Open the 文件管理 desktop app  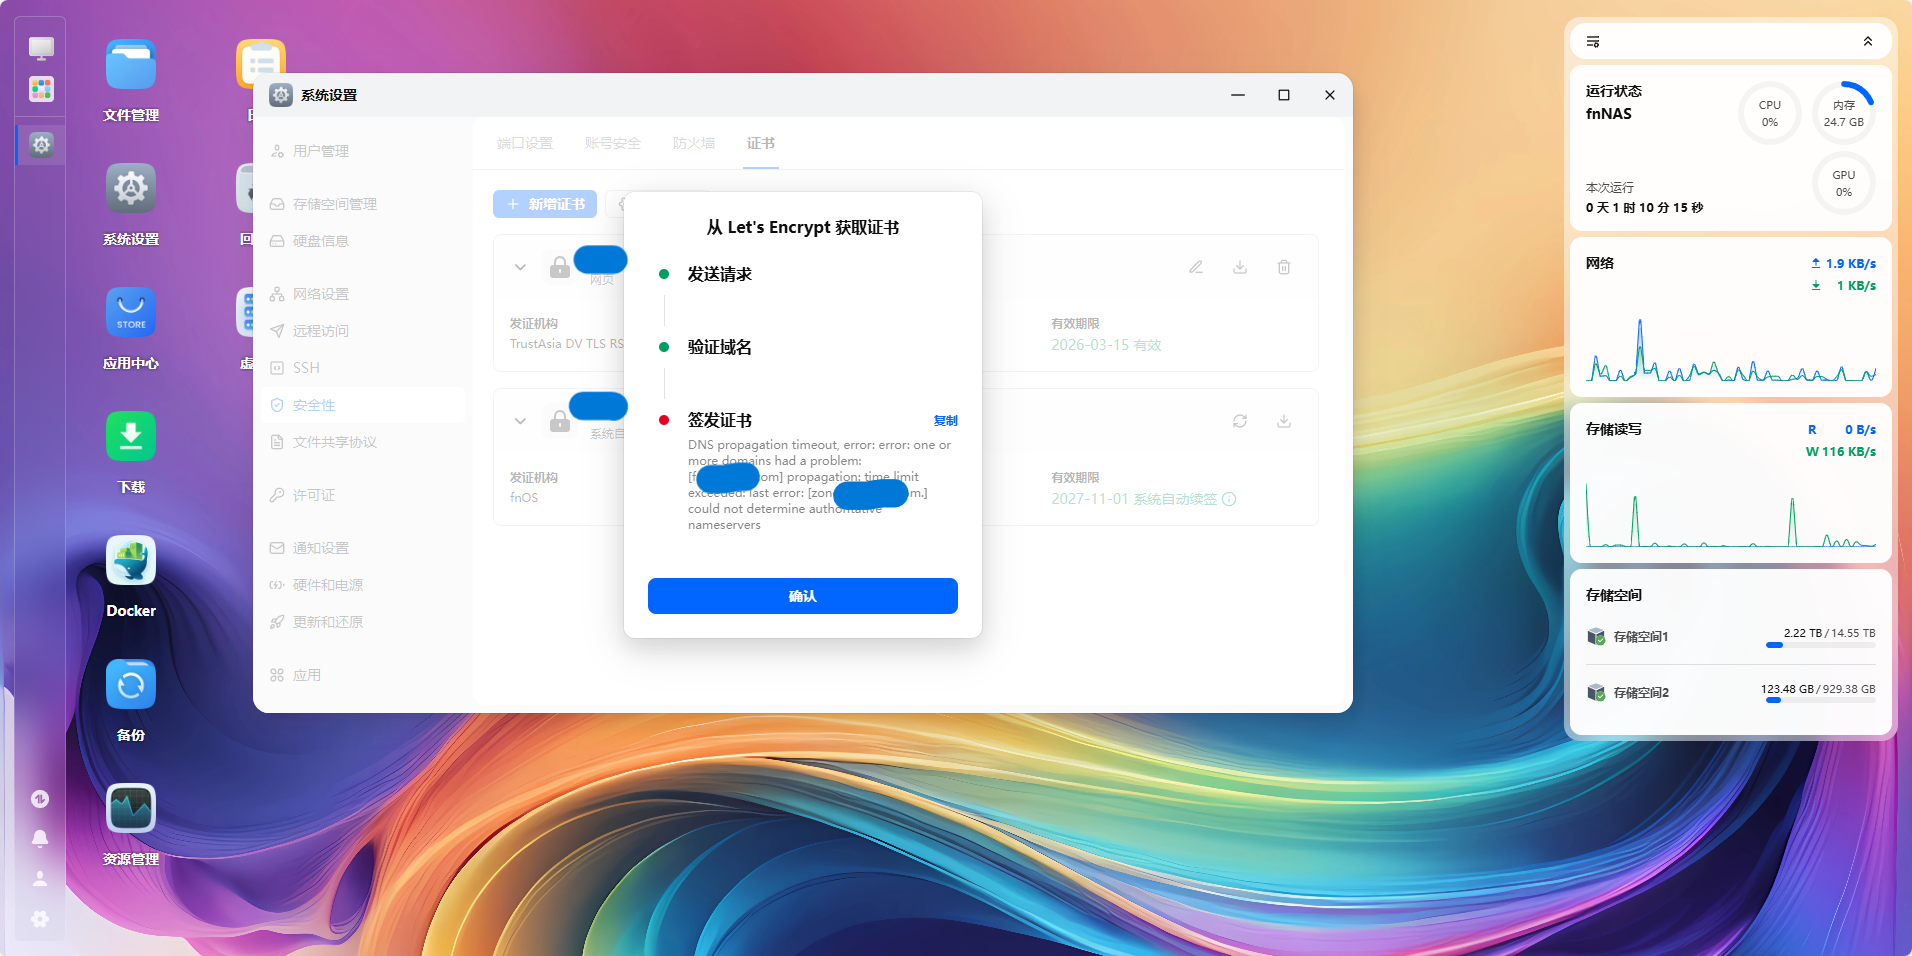coord(131,66)
